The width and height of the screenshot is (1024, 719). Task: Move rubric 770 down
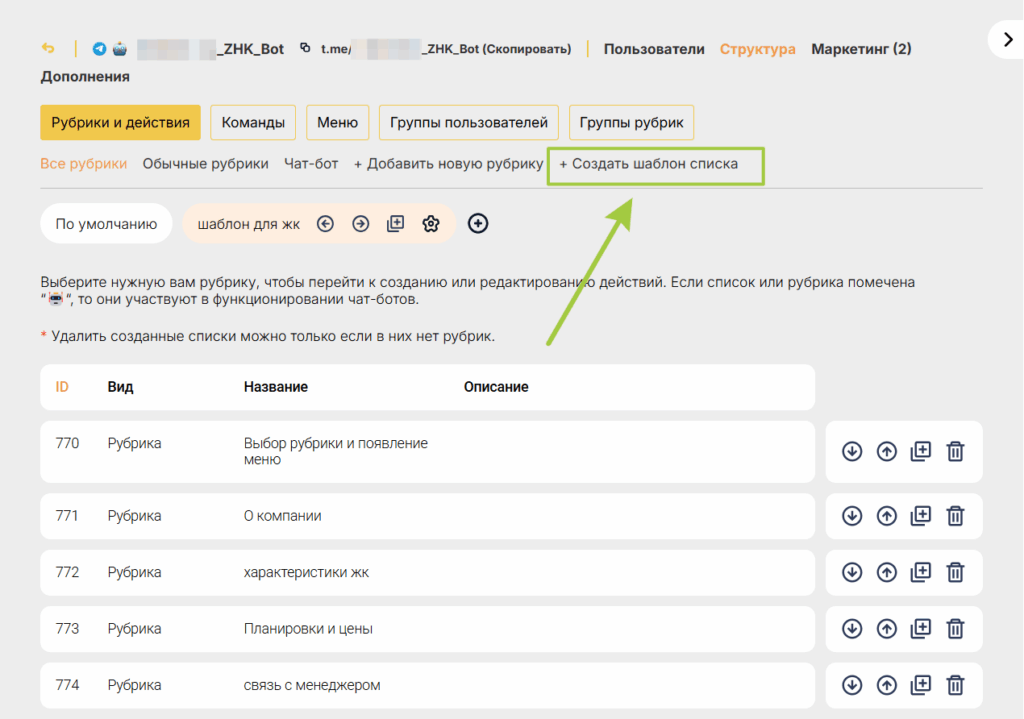click(x=852, y=451)
